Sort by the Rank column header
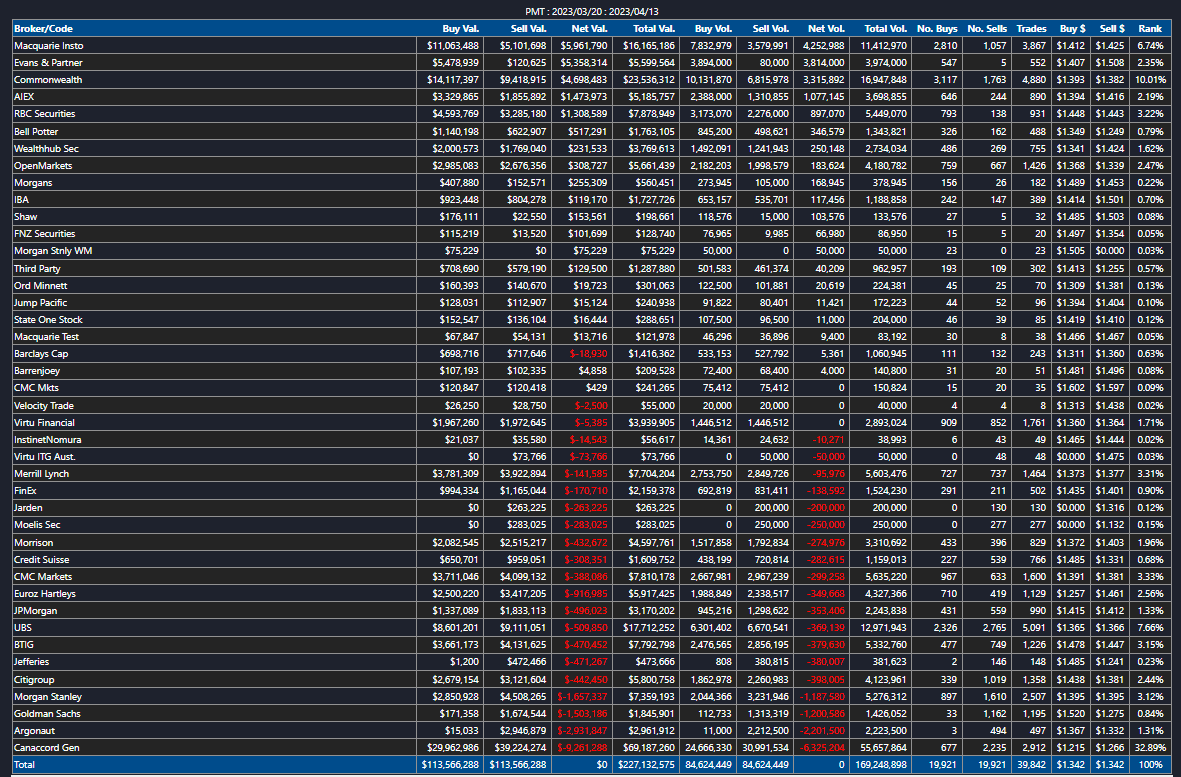The image size is (1181, 777). (1150, 29)
